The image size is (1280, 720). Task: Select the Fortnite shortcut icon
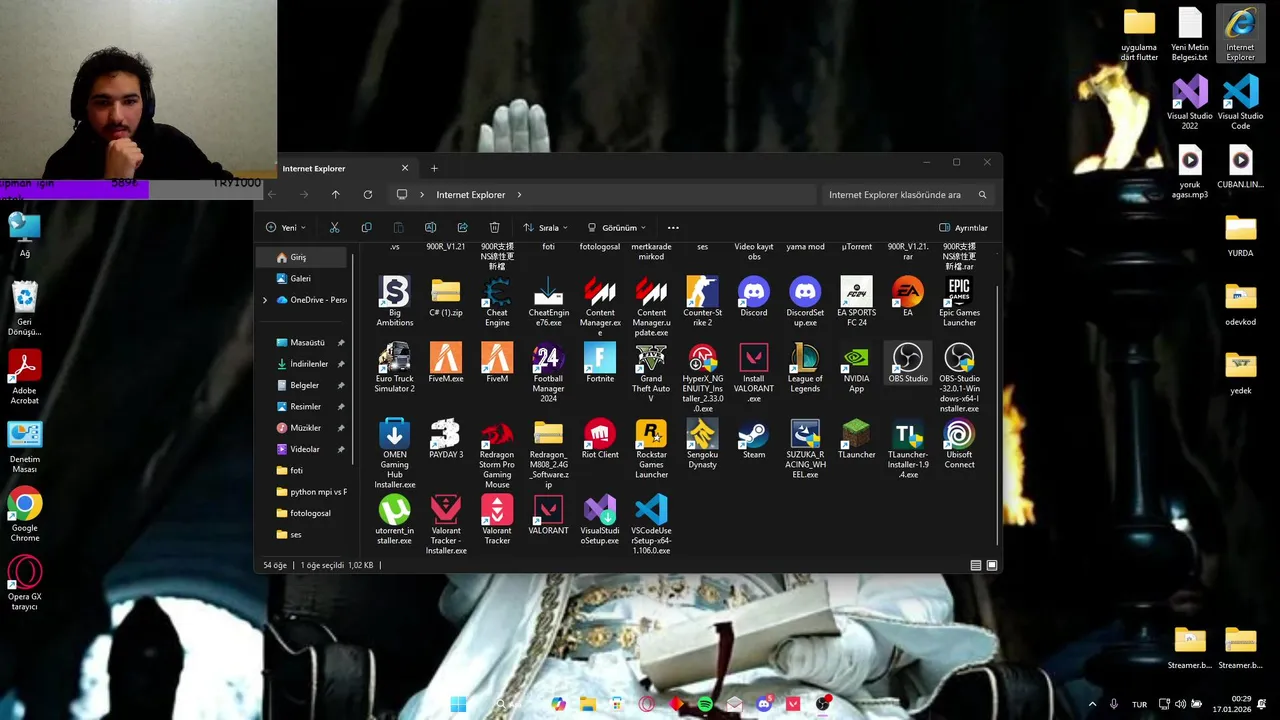pos(600,358)
